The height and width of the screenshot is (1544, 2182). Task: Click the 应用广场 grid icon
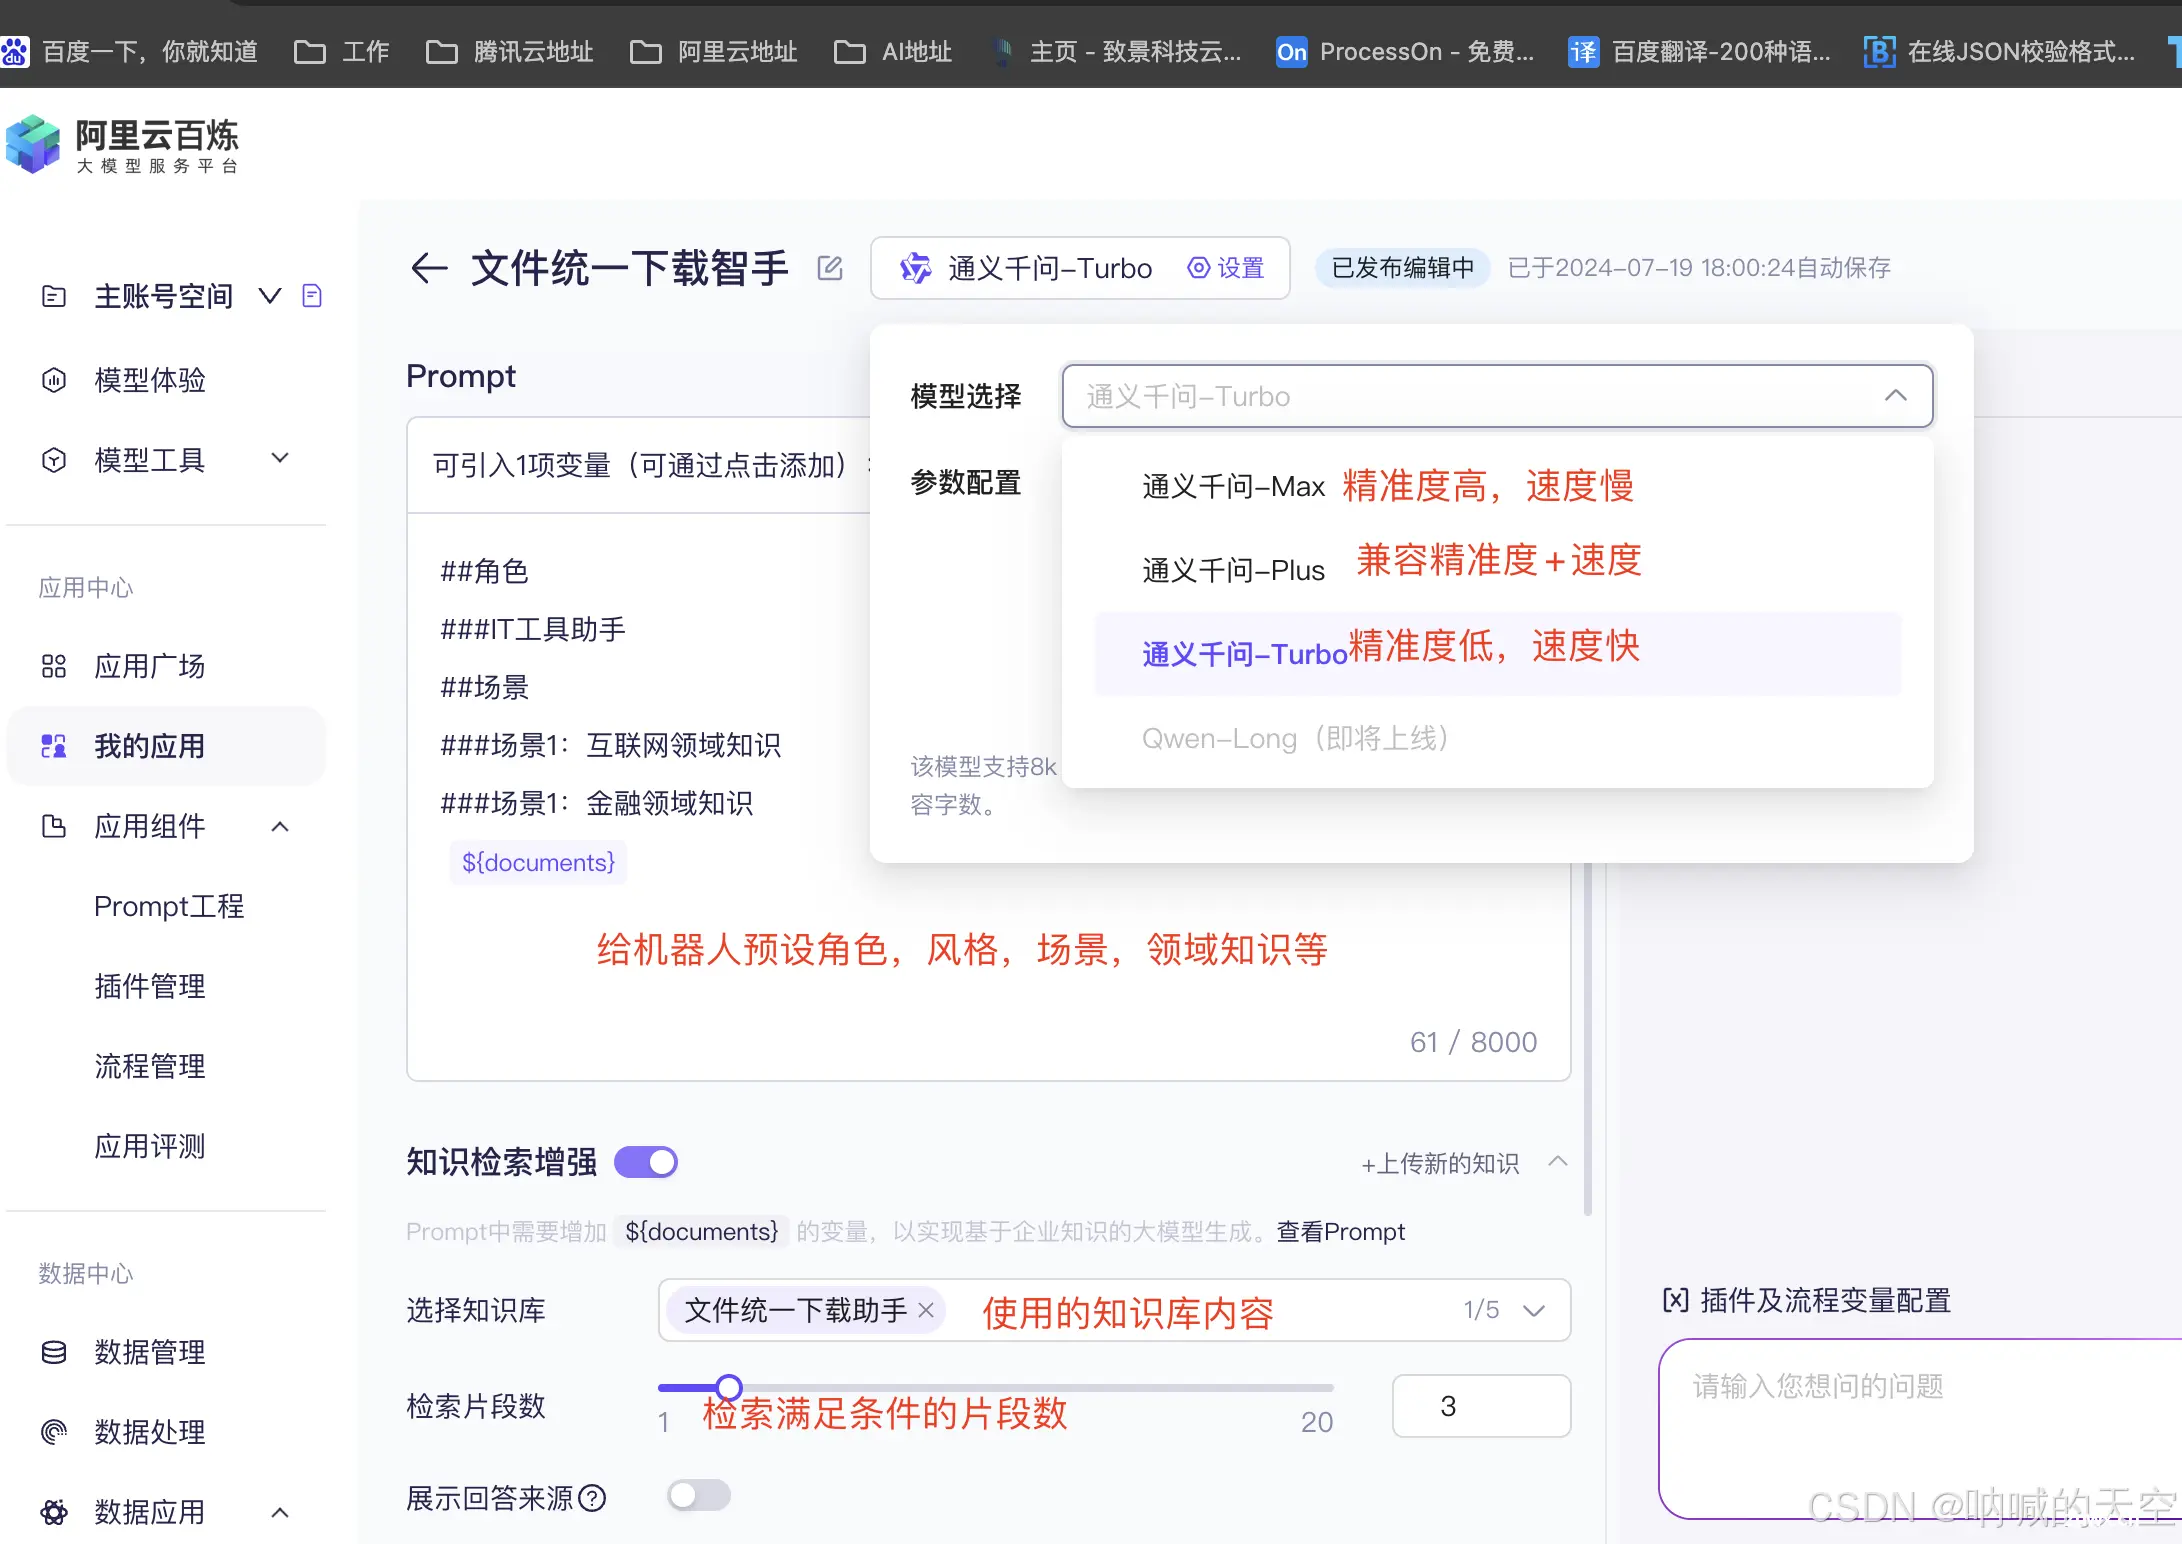pyautogui.click(x=54, y=666)
